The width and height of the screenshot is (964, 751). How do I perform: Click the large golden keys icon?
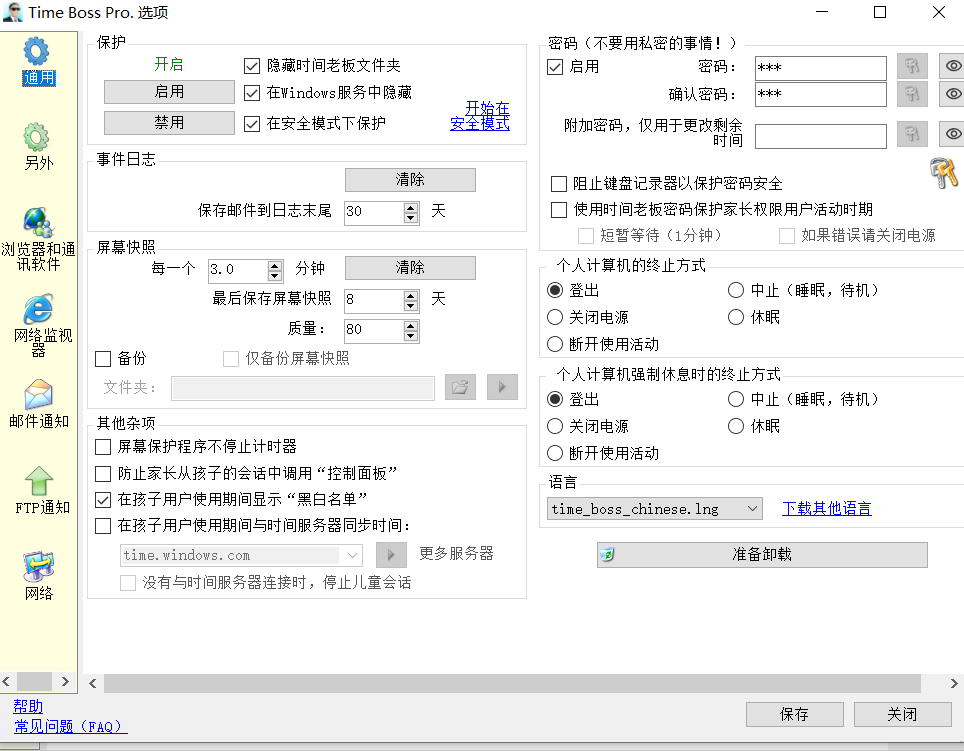click(x=944, y=173)
